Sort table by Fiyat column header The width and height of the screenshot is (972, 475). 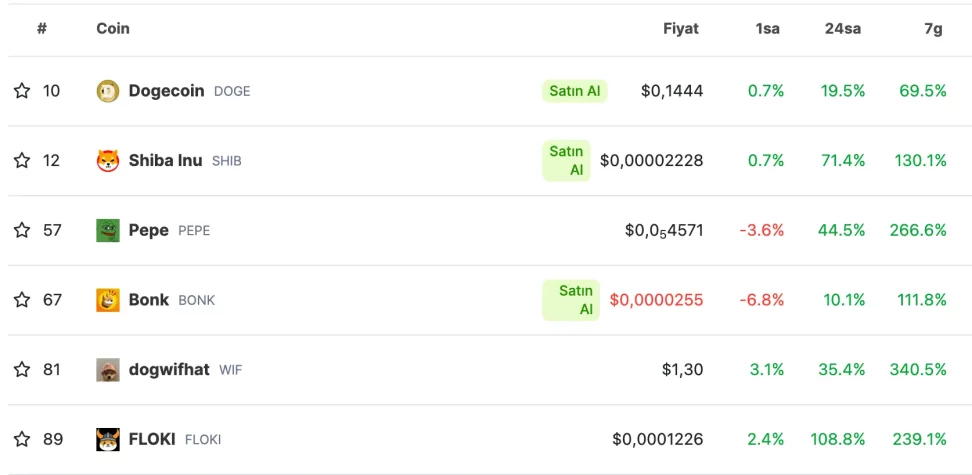pyautogui.click(x=681, y=29)
